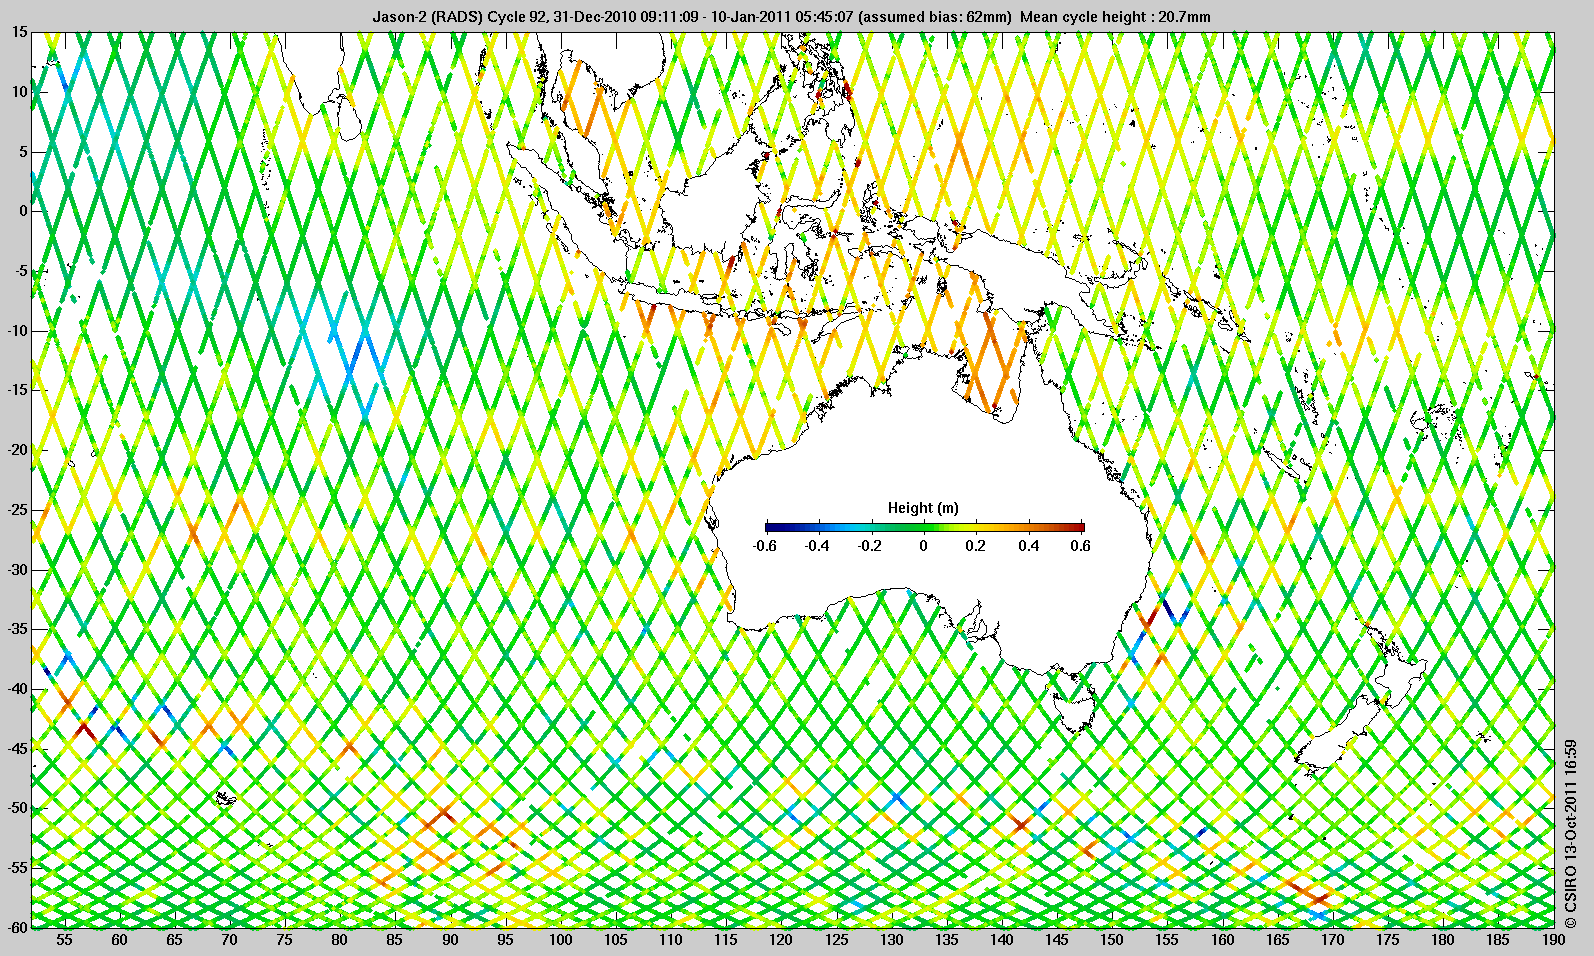Click colorbar tick label "0.4"
The image size is (1594, 956).
coord(1029,546)
